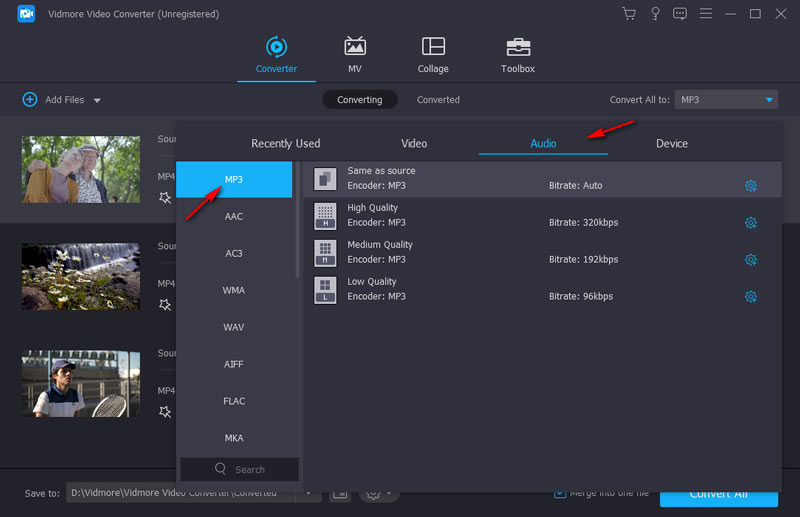Open the hamburger menu in title bar

(x=706, y=14)
